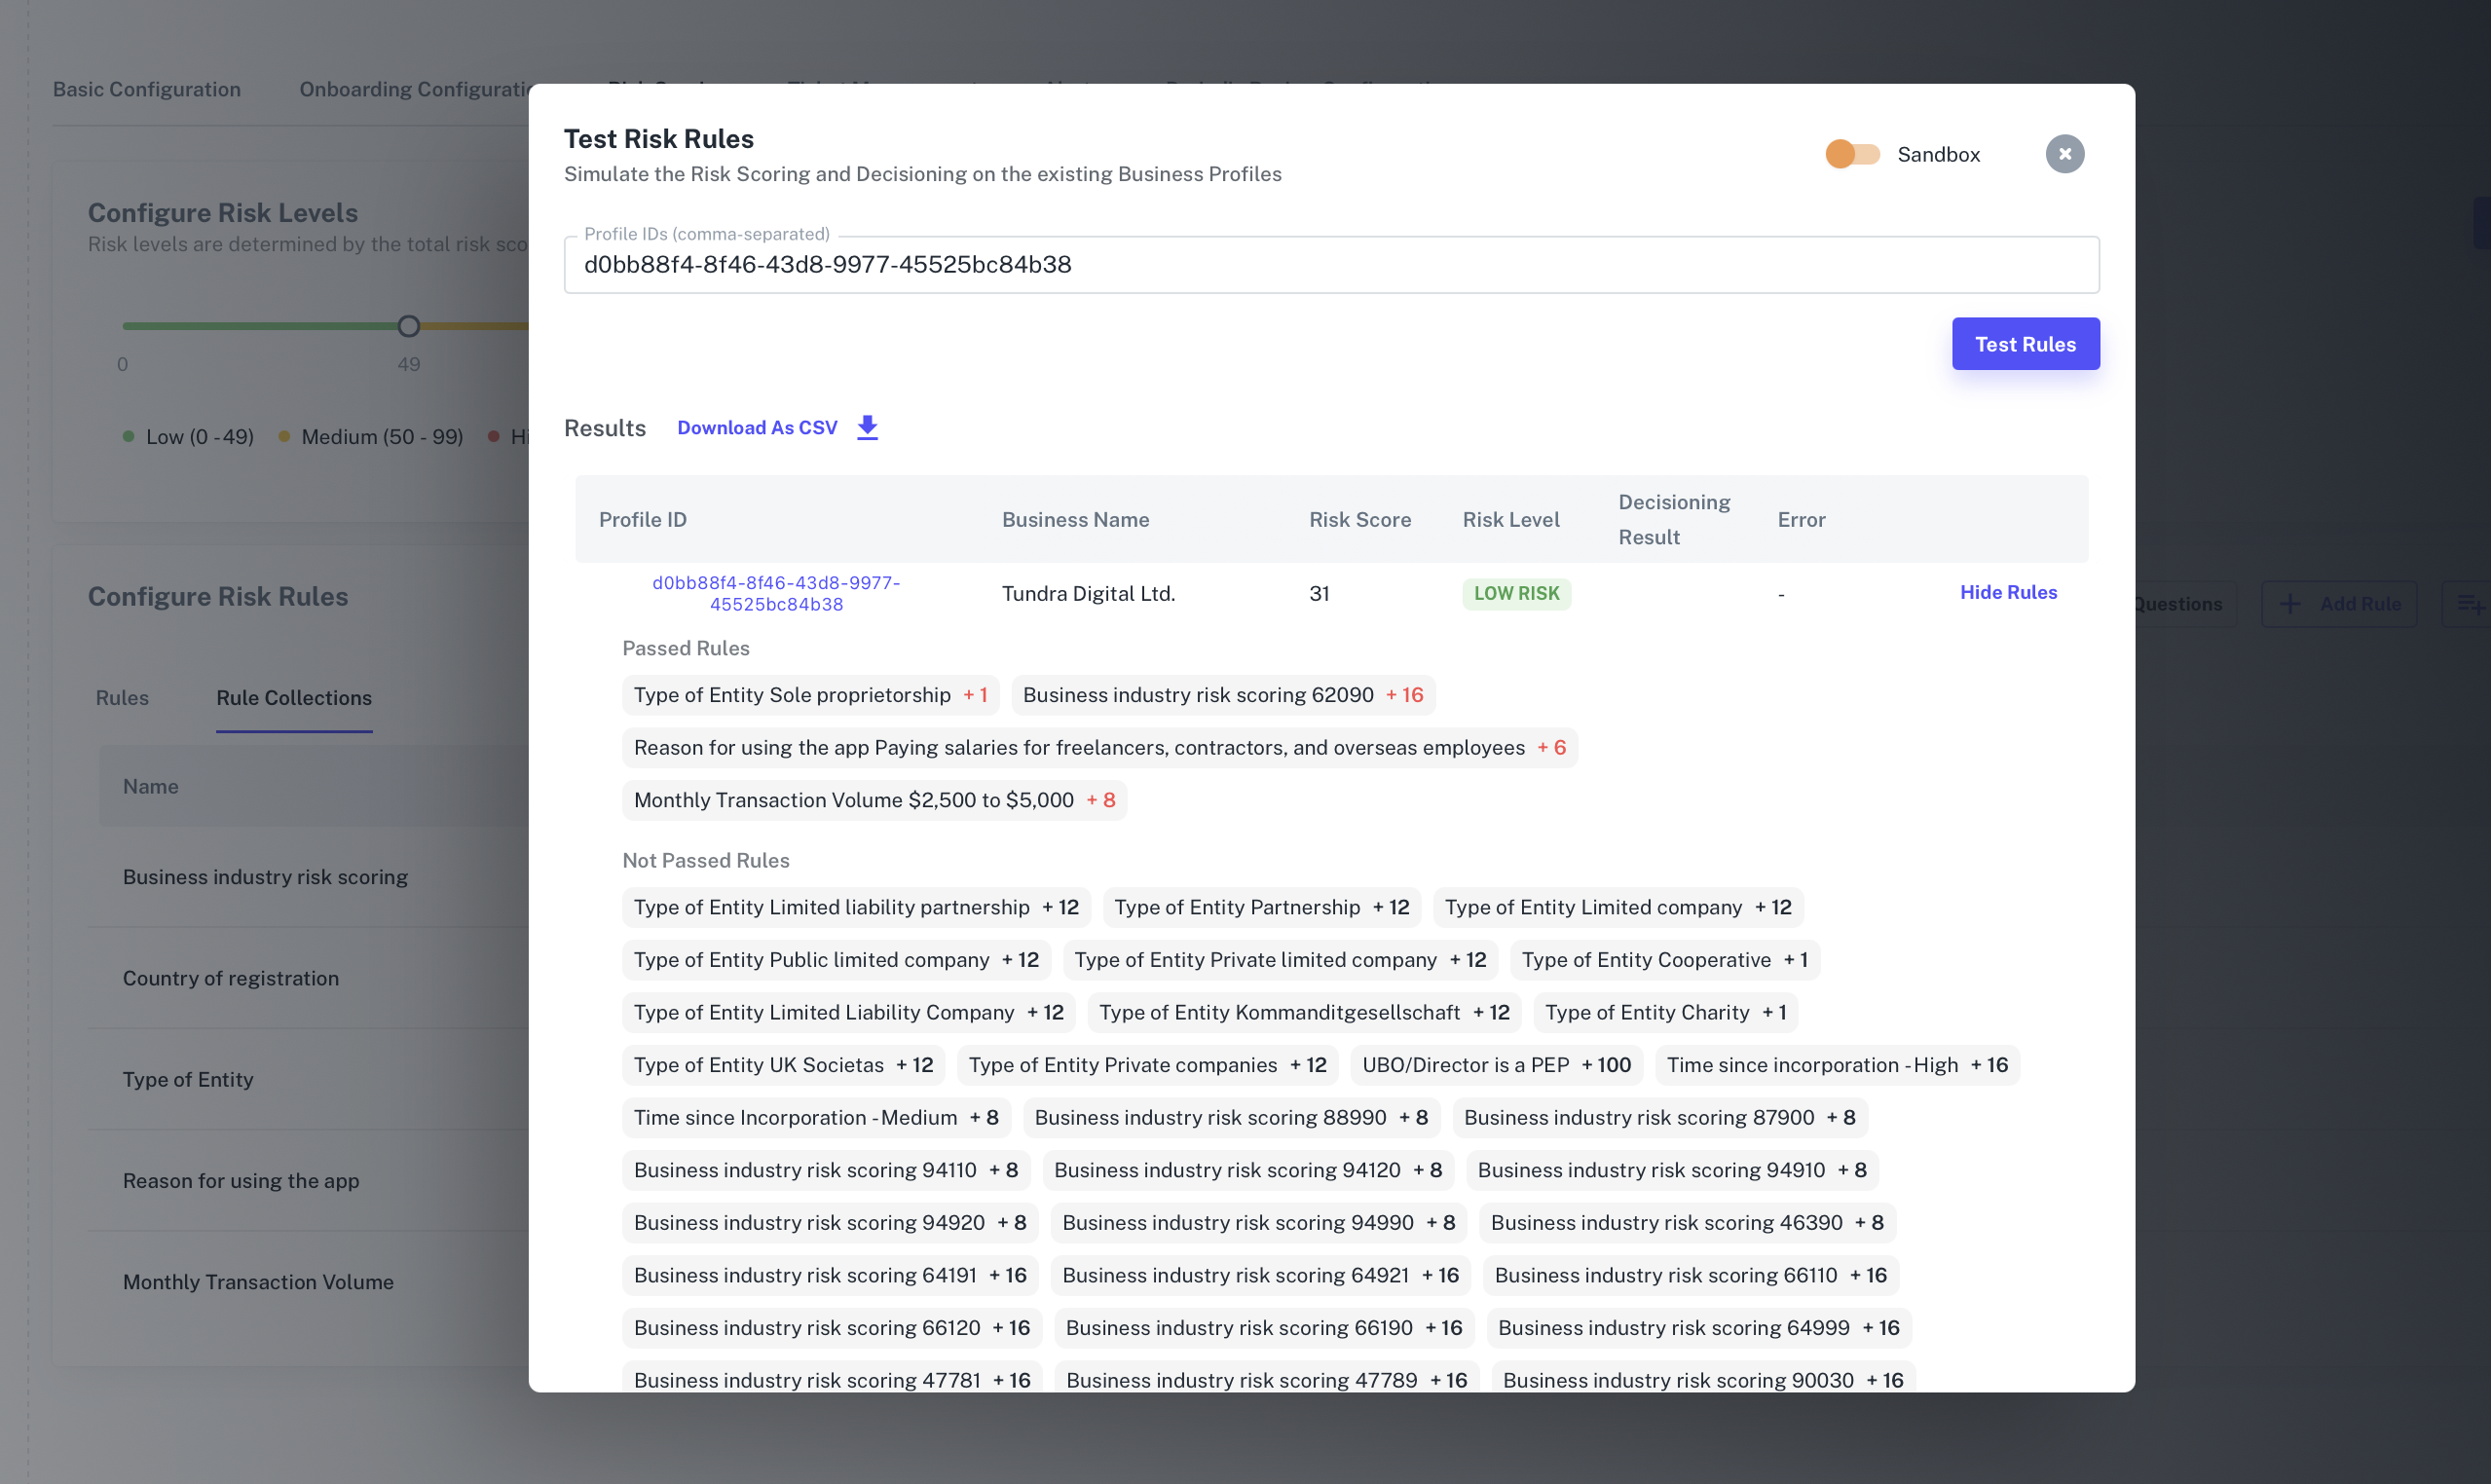
Task: Click Download As CSV link
Action: [757, 428]
